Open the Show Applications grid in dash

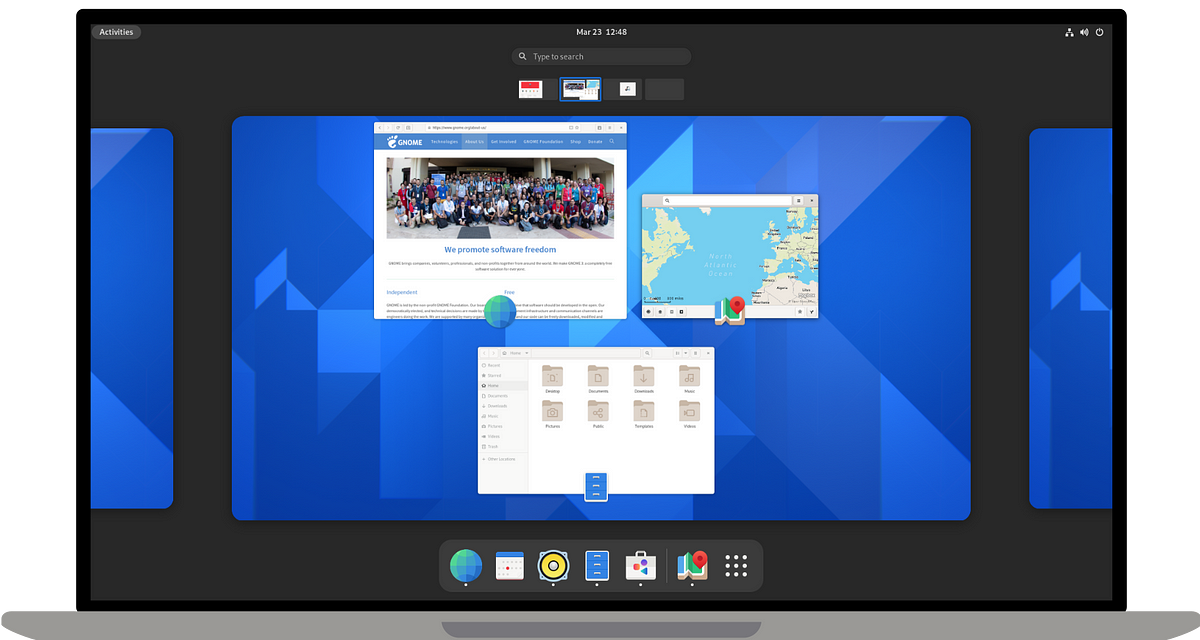tap(736, 566)
